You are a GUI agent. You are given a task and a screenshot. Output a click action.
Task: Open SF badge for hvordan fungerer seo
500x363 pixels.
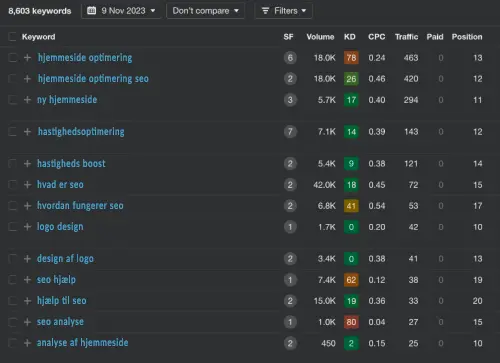point(290,206)
